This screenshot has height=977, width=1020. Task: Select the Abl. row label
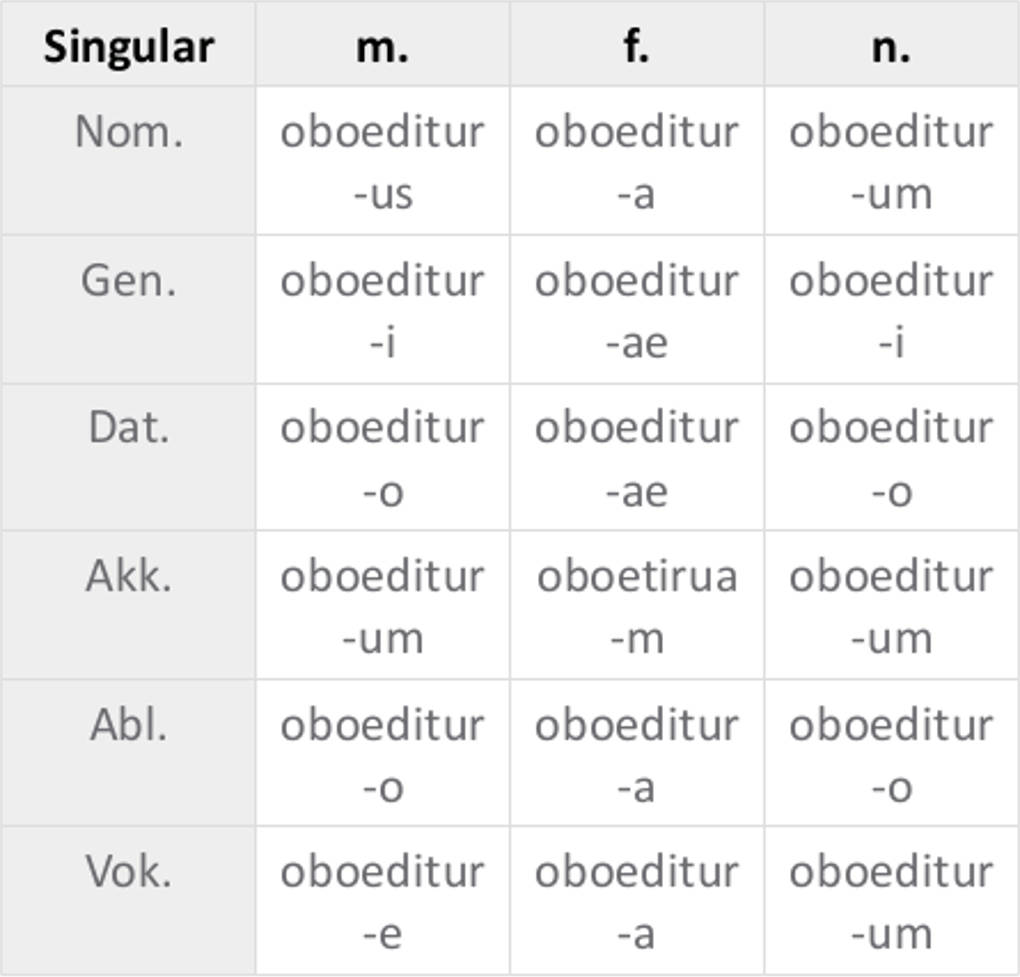point(128,724)
